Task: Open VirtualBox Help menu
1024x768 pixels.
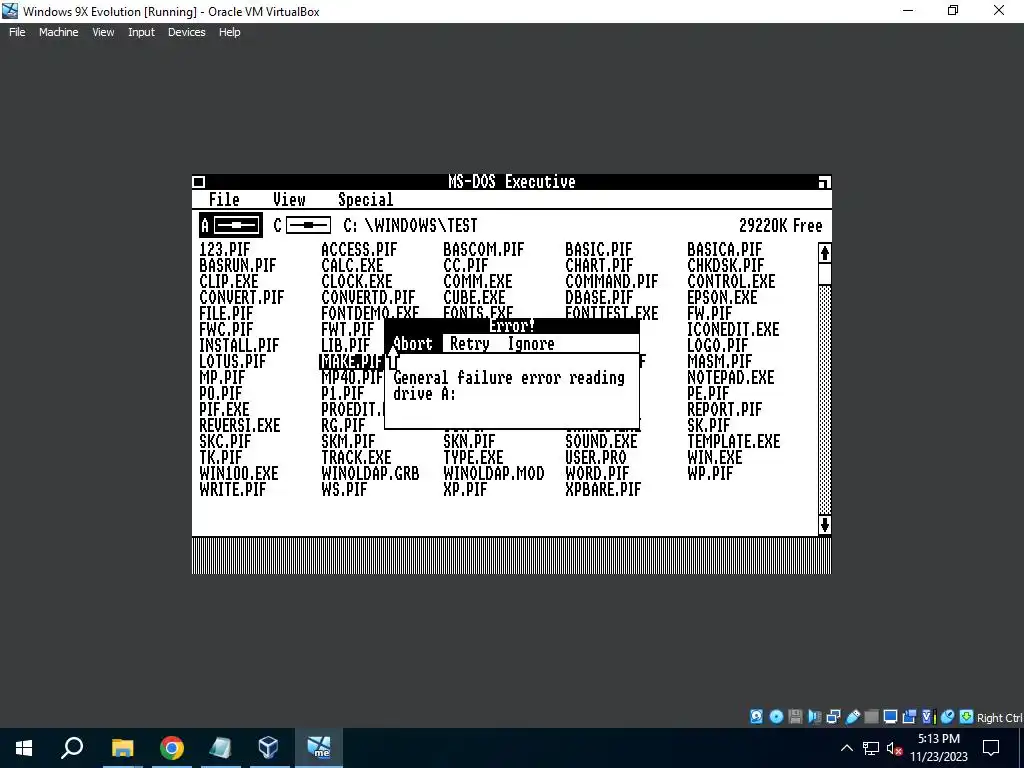Action: coord(229,32)
